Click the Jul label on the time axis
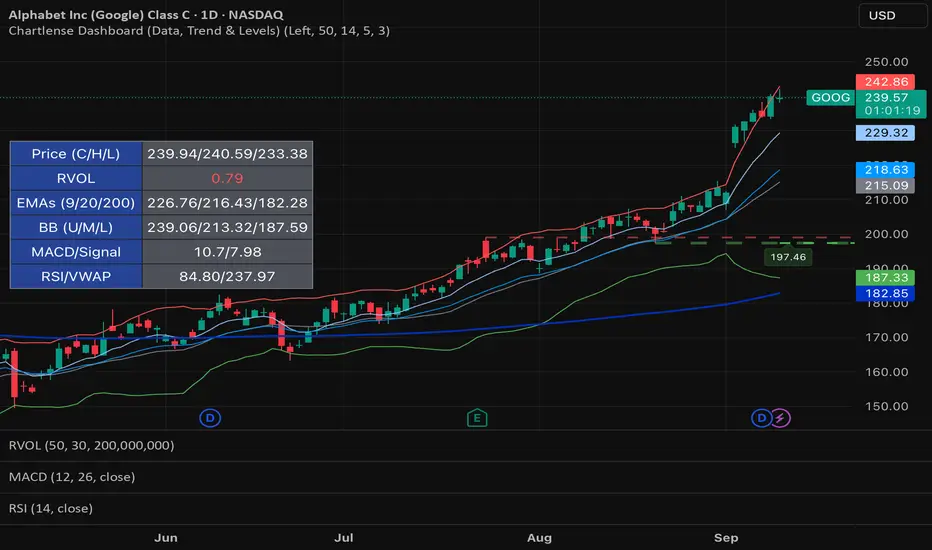Viewport: 932px width, 550px height. click(344, 538)
